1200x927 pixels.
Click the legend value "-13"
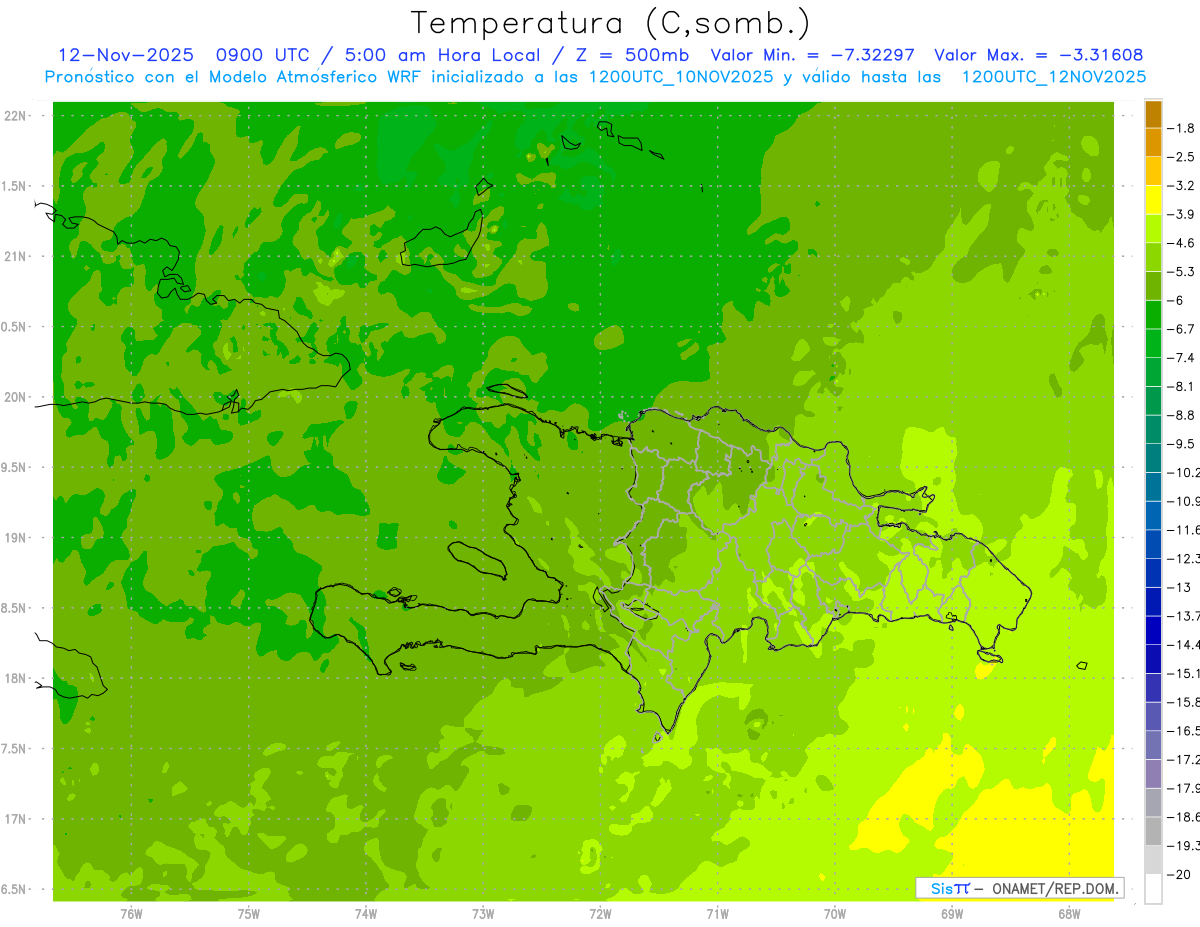tap(1180, 588)
